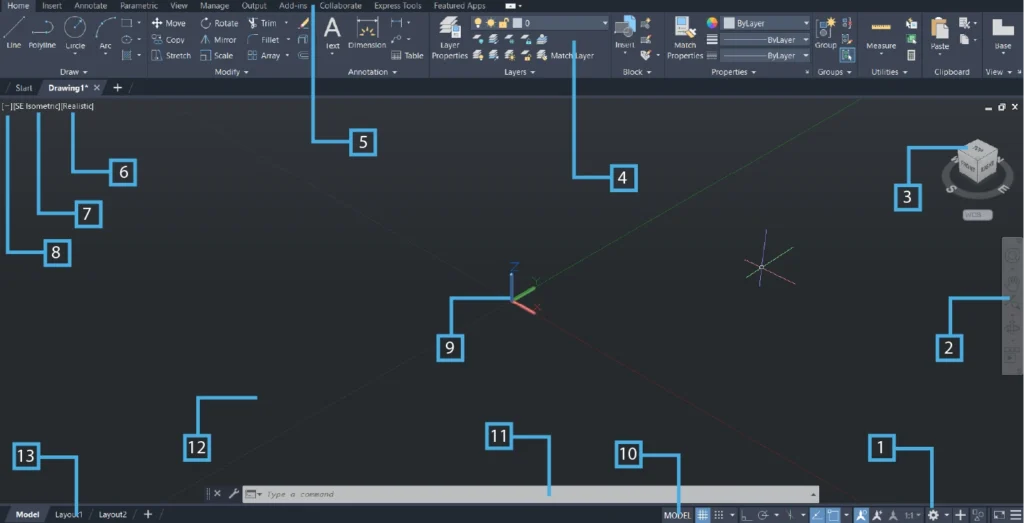
Task: Open the Layer Properties manager
Action: click(x=450, y=38)
